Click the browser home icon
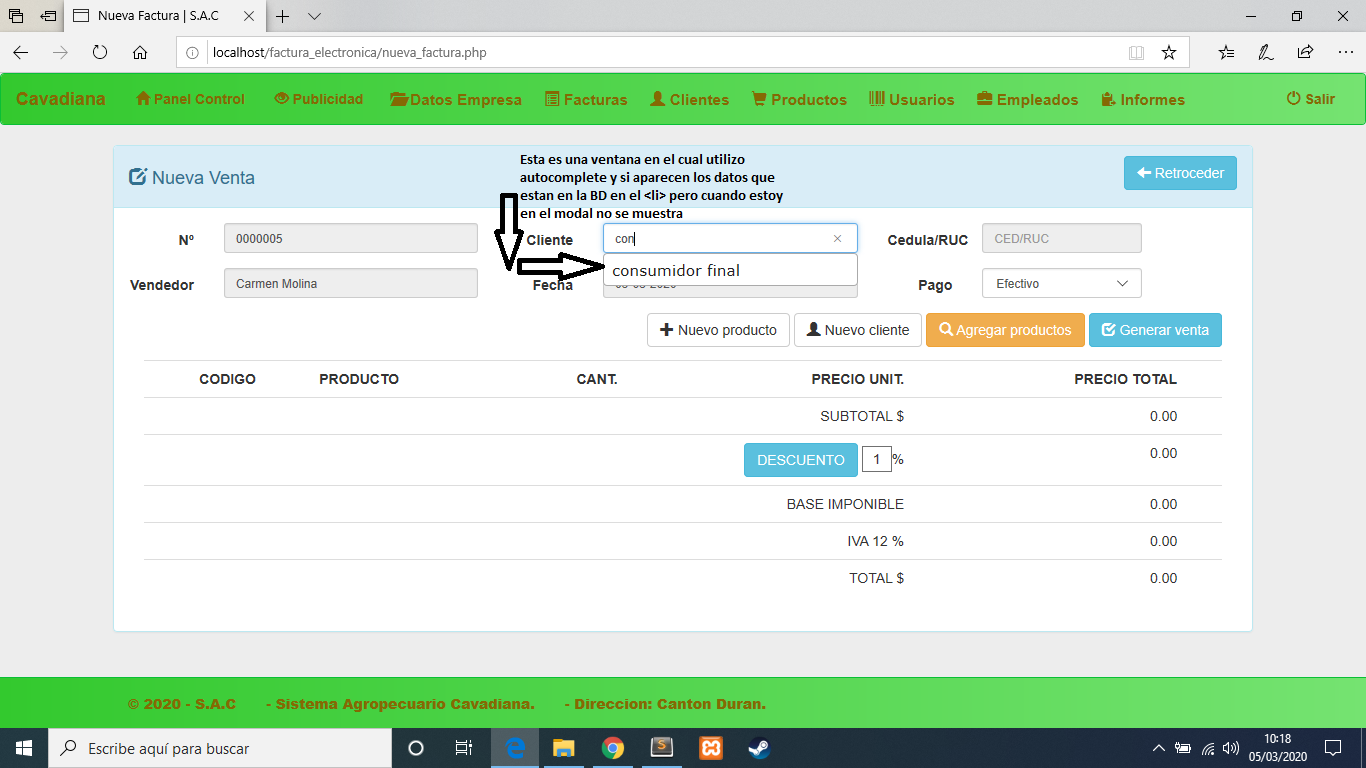1366x768 pixels. tap(140, 53)
